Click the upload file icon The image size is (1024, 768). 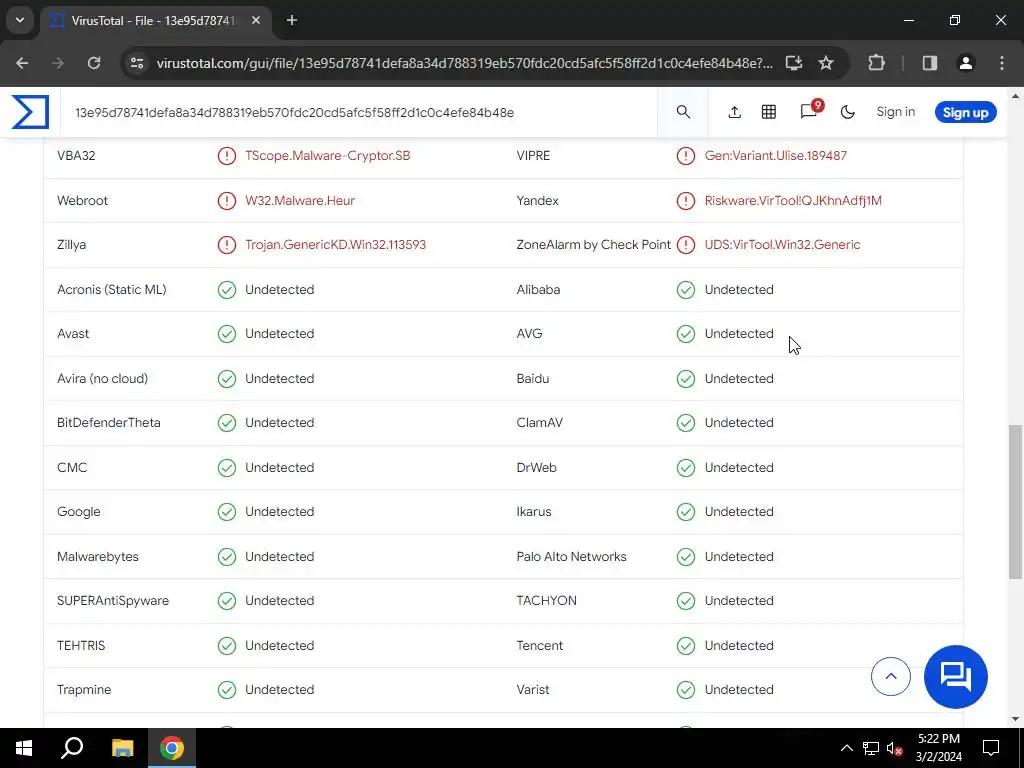(x=735, y=112)
